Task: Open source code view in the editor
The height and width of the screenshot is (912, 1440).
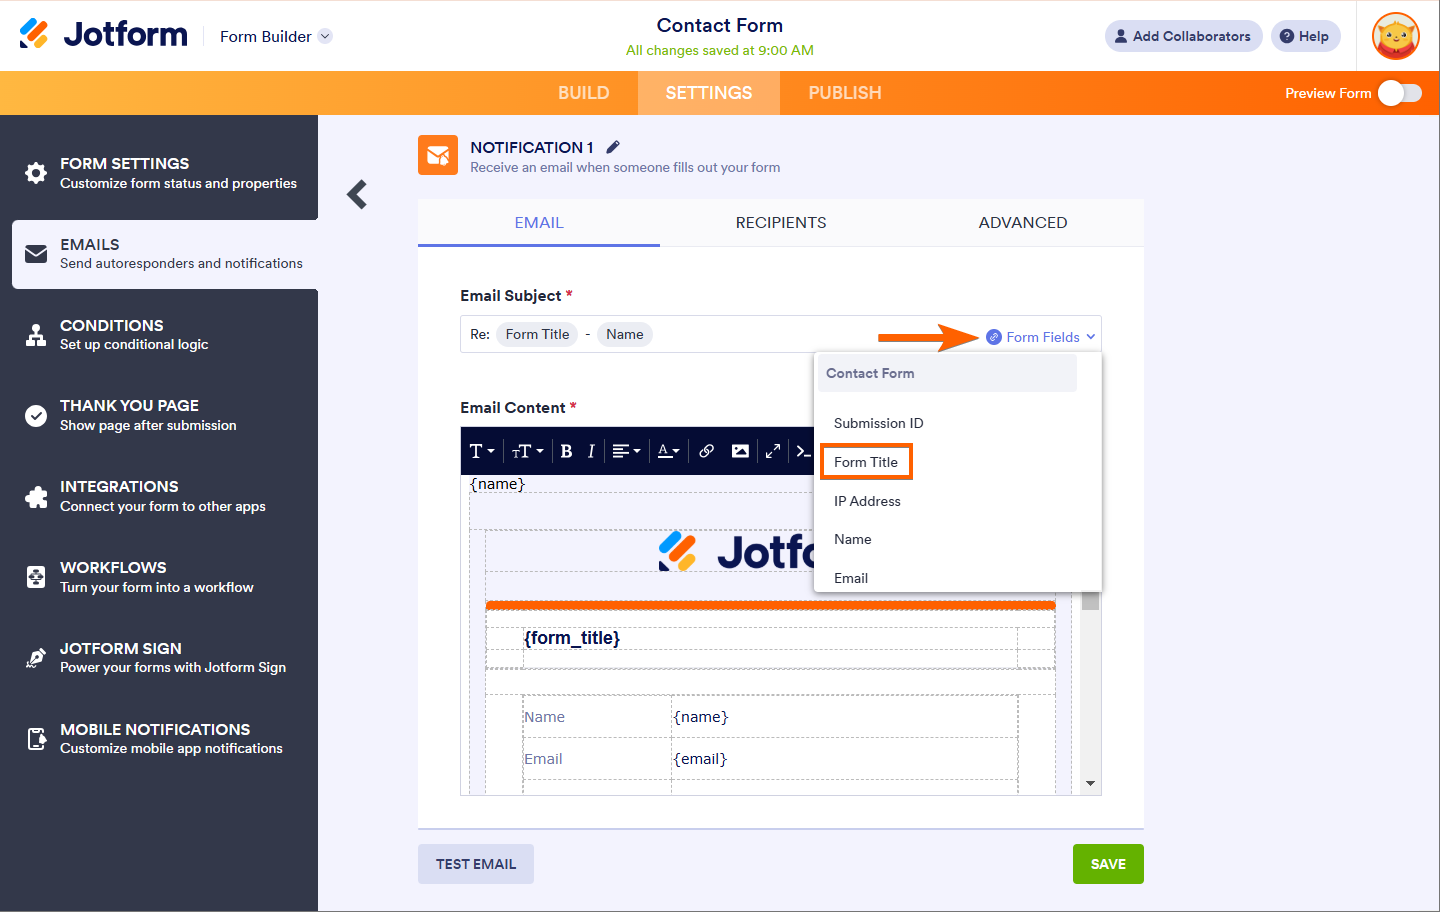Action: 803,451
